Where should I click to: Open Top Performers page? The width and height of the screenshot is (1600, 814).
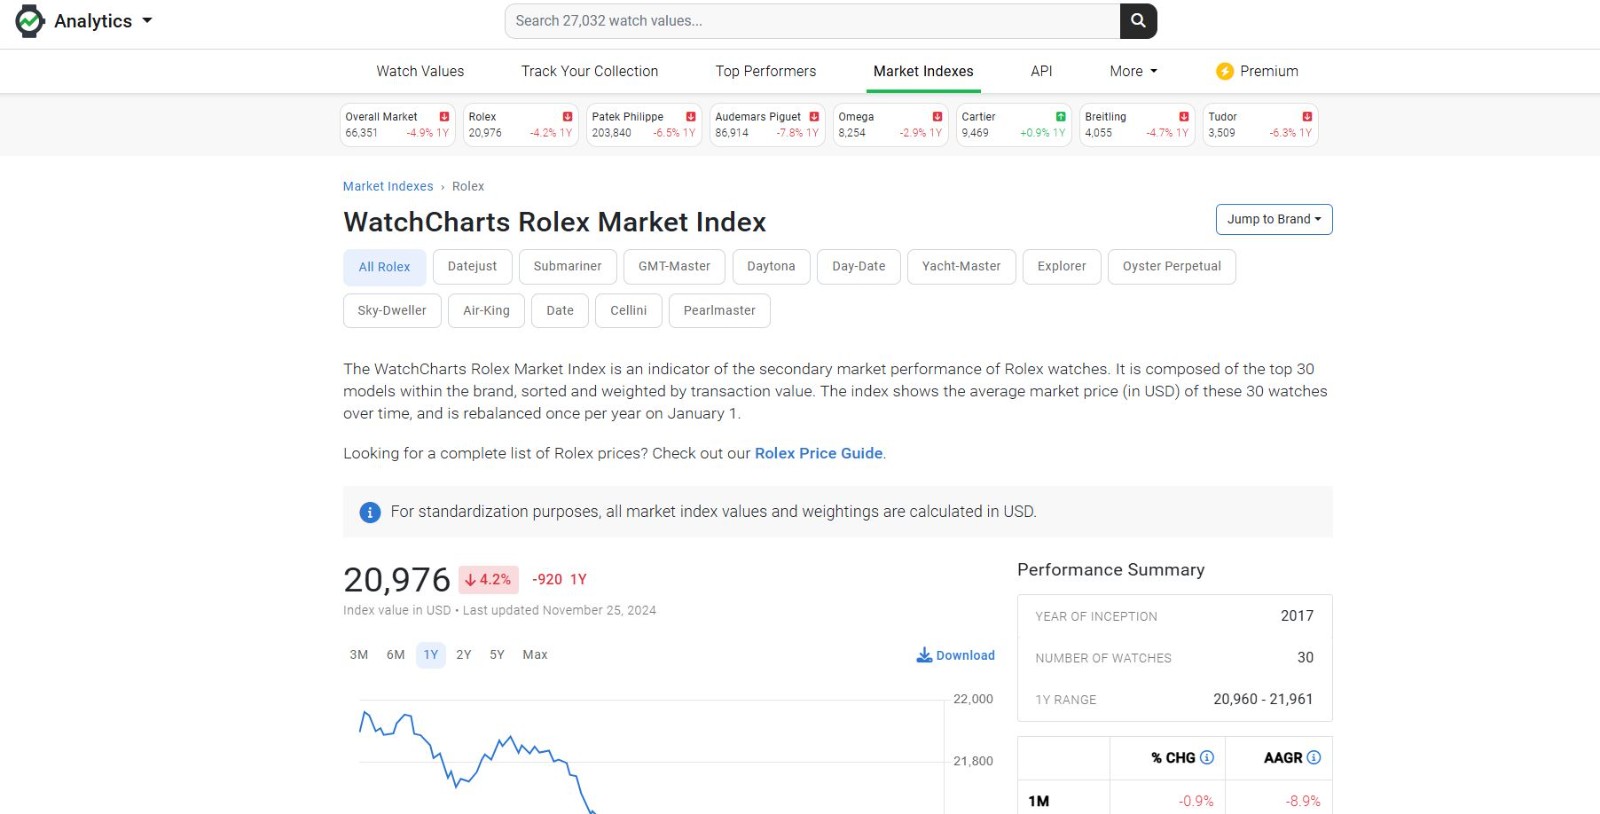pos(766,71)
